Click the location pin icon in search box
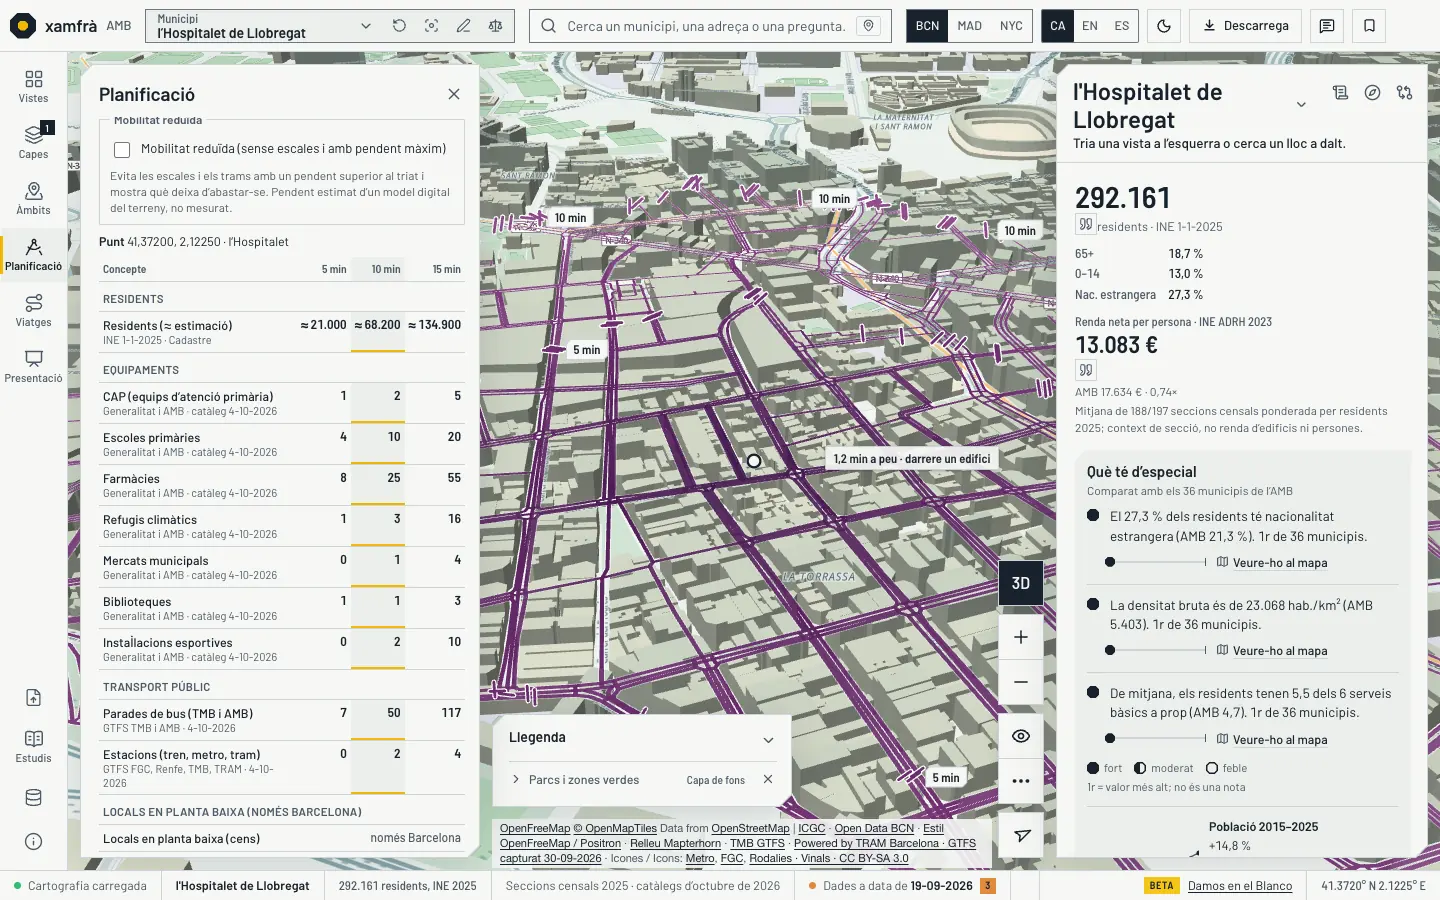The height and width of the screenshot is (900, 1440). click(x=869, y=26)
